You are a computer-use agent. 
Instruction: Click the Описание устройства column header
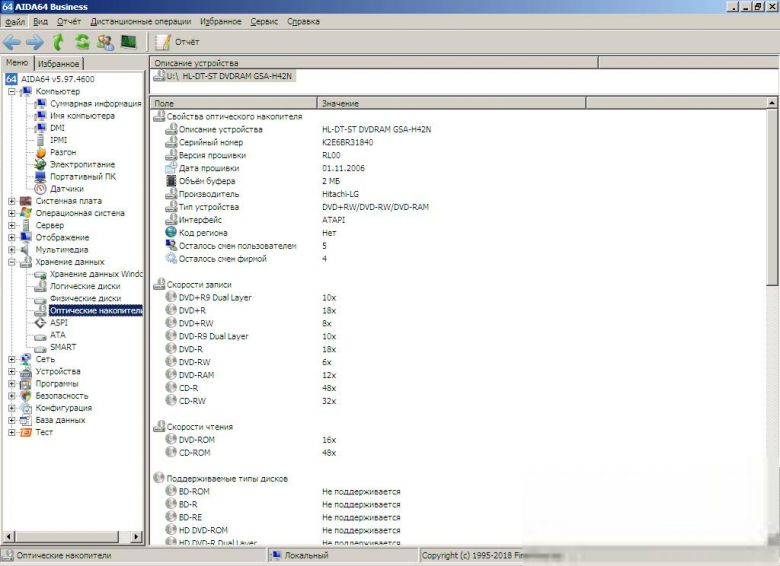click(374, 63)
